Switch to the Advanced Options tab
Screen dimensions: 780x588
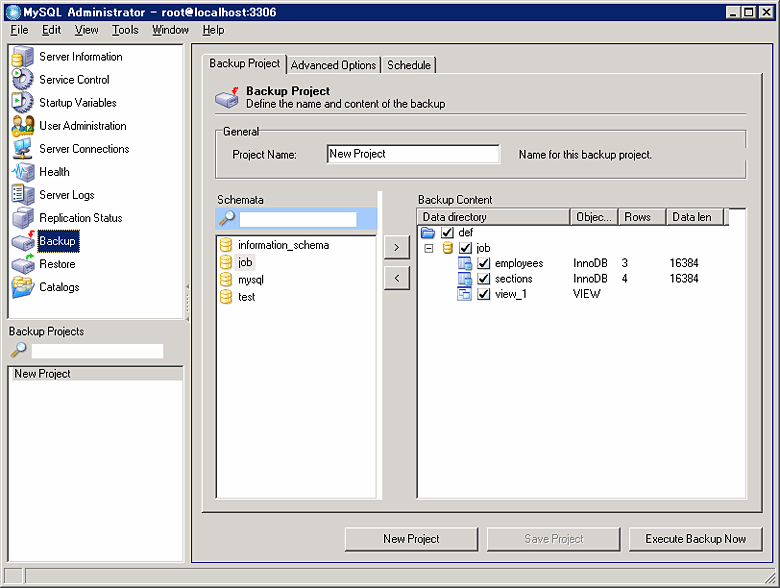[x=333, y=65]
